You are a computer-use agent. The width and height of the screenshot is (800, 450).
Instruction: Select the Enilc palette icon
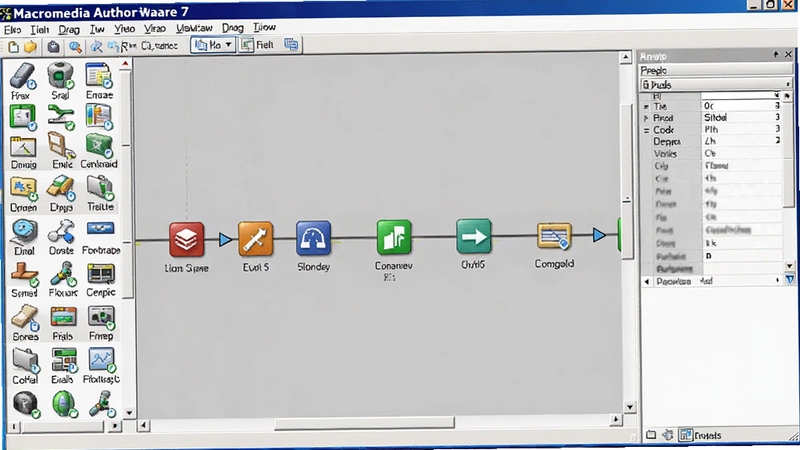pos(61,145)
